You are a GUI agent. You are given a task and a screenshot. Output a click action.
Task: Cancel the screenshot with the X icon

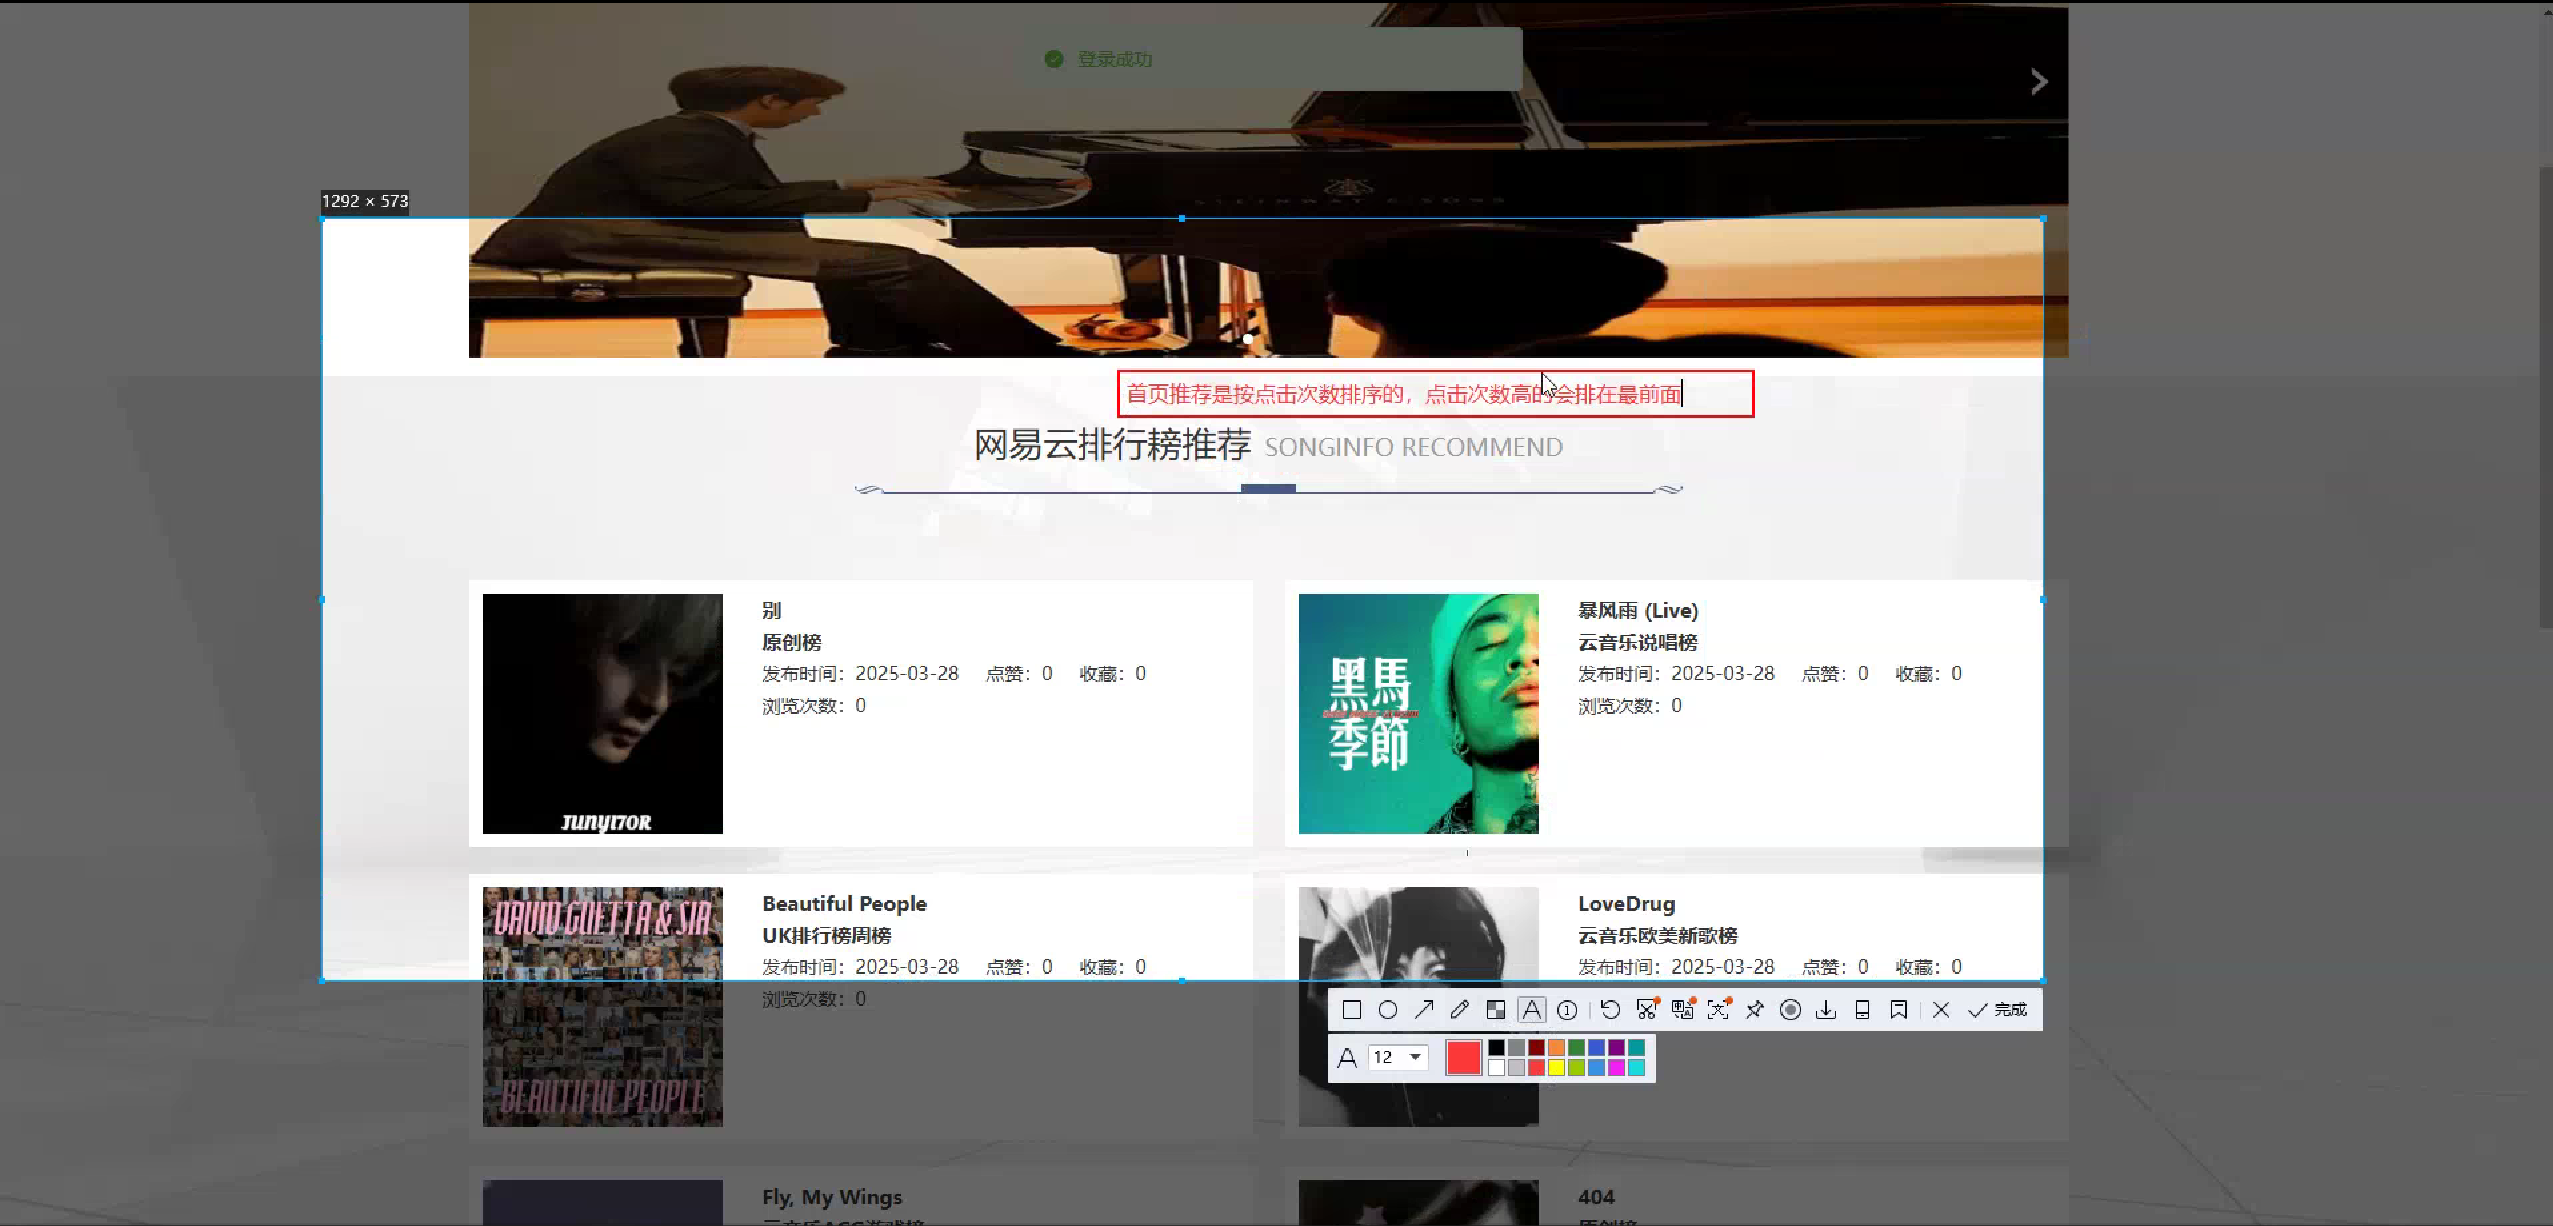(x=1941, y=1010)
